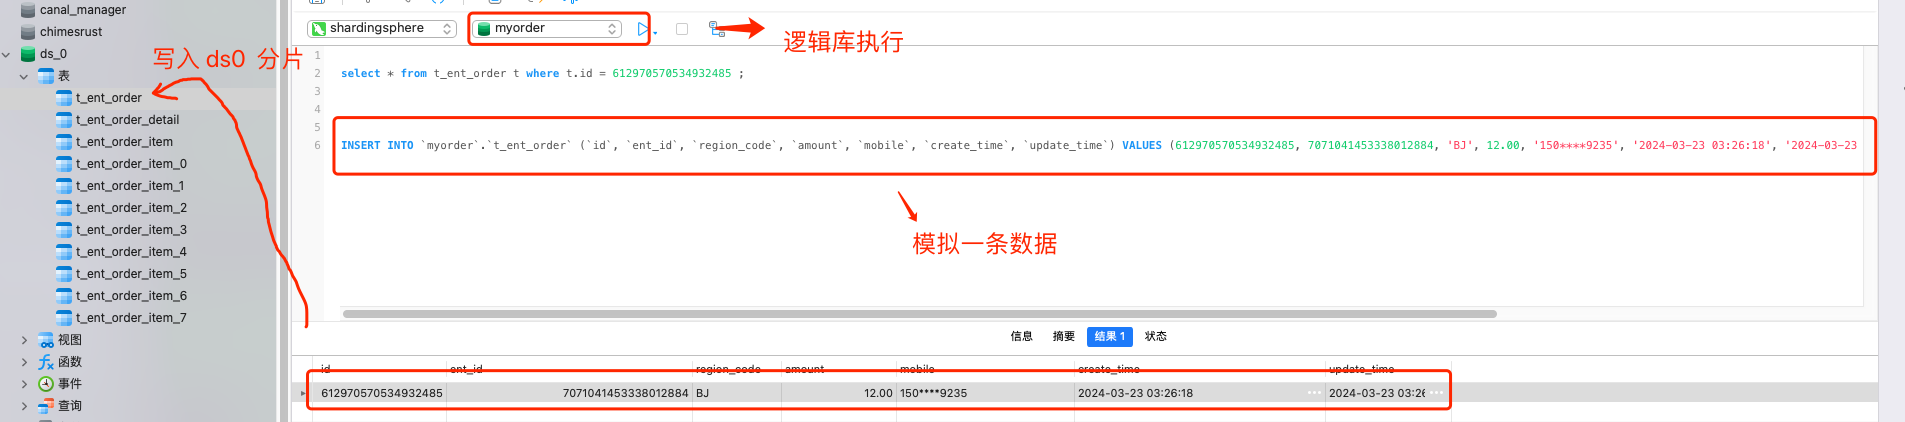The width and height of the screenshot is (1905, 422).
Task: Click the t_ent_order_detail table icon
Action: click(64, 120)
